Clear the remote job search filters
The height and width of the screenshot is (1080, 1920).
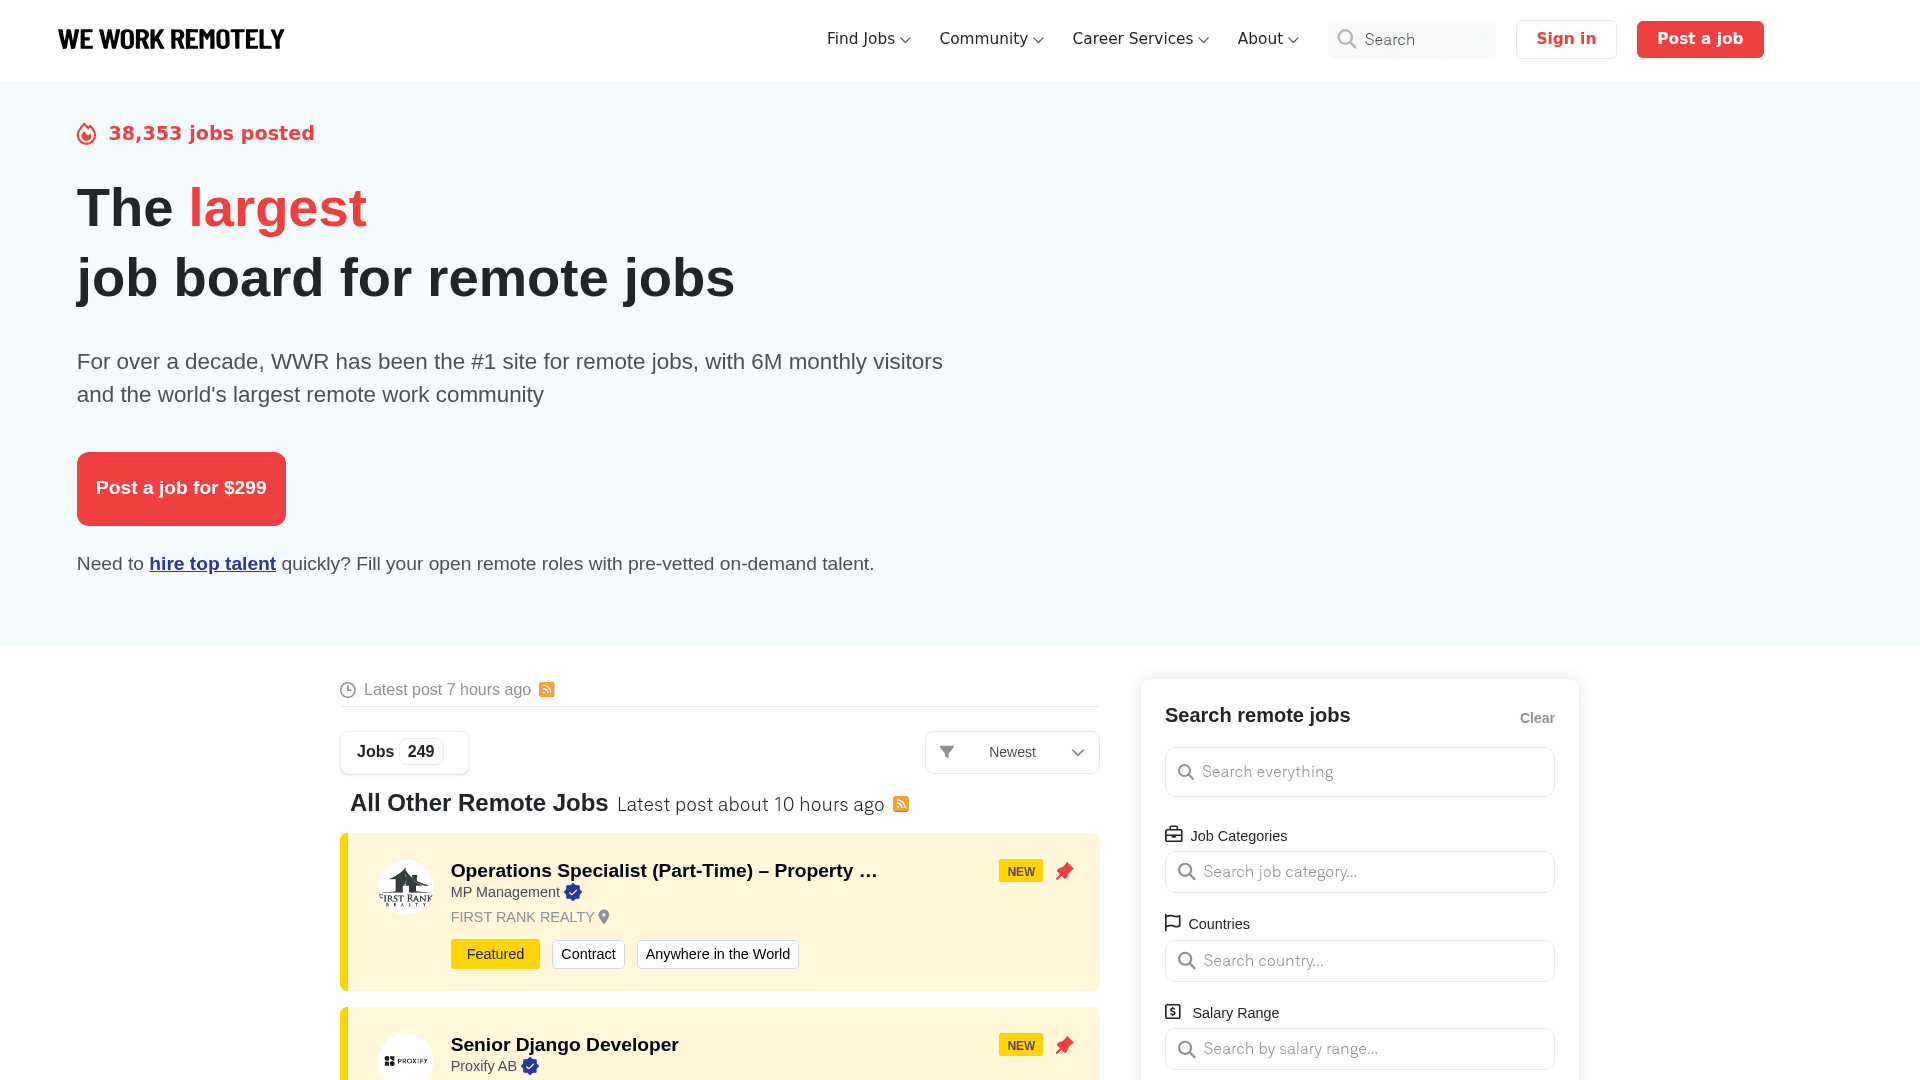(1537, 717)
